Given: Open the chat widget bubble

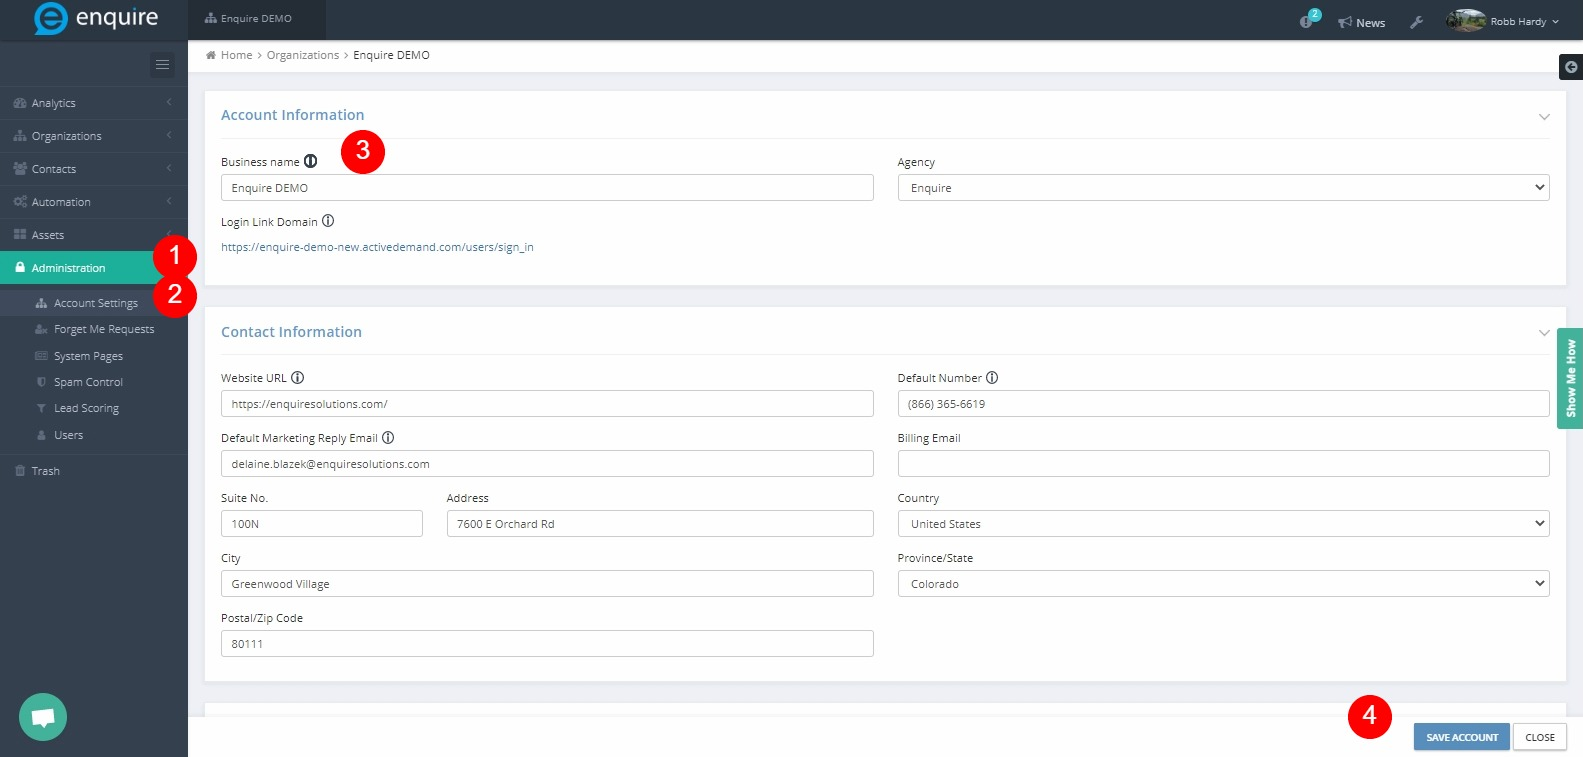Looking at the screenshot, I should tap(43, 717).
